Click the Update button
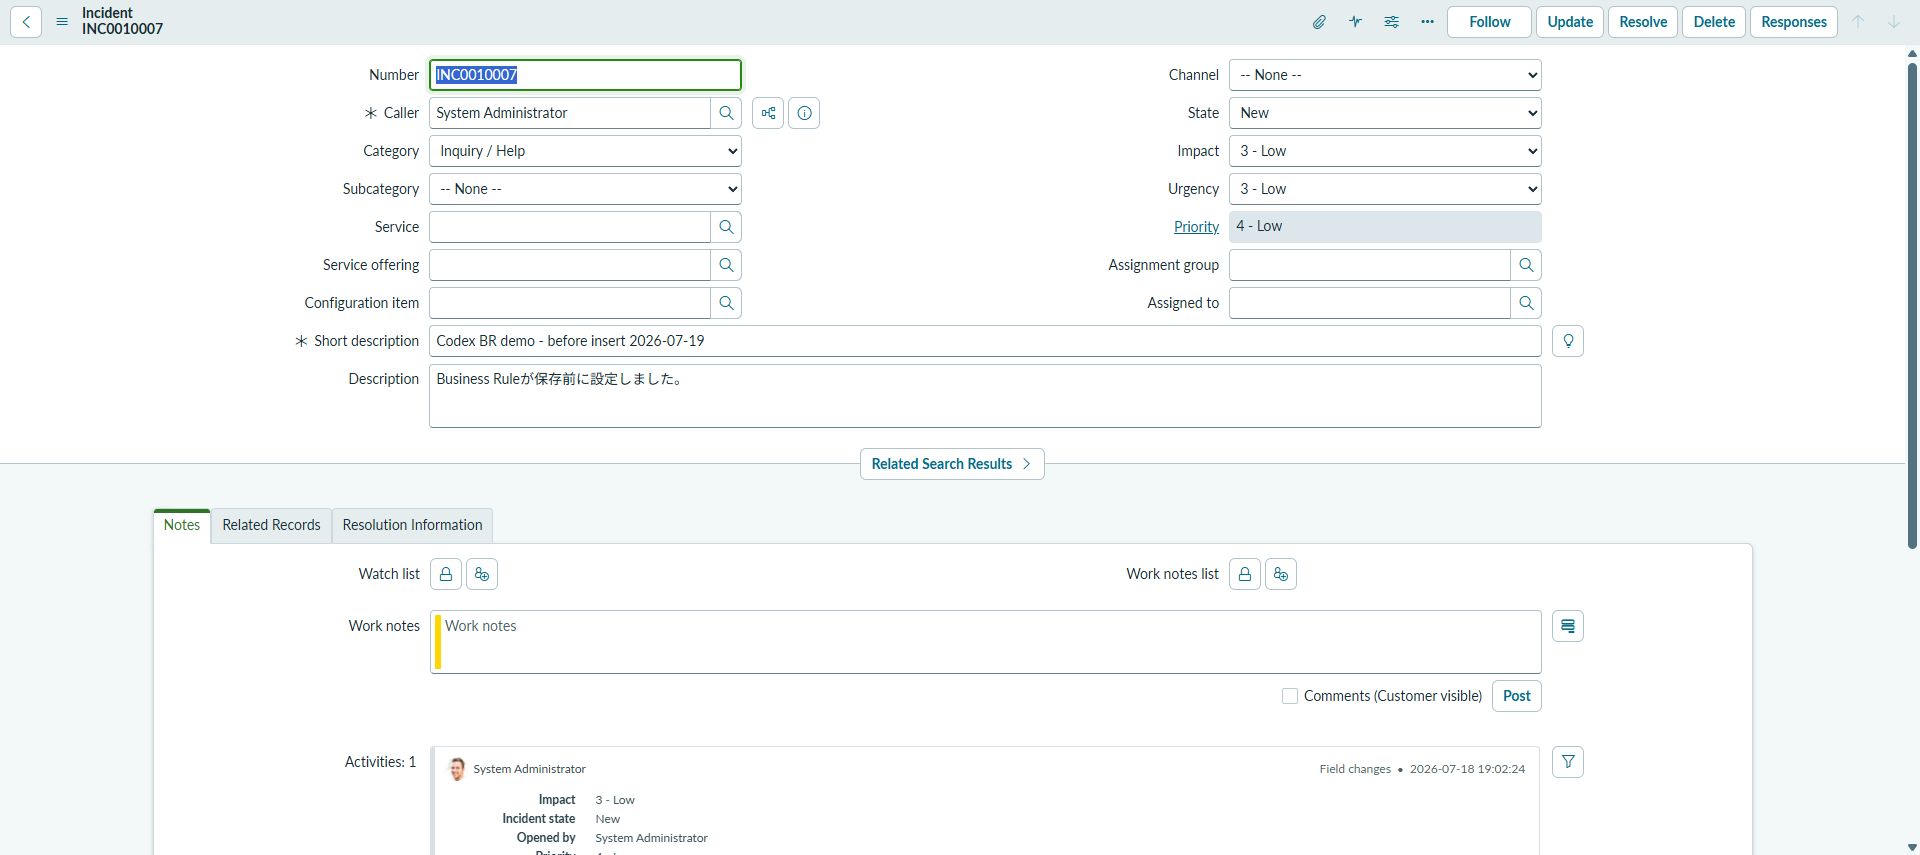 pyautogui.click(x=1570, y=22)
